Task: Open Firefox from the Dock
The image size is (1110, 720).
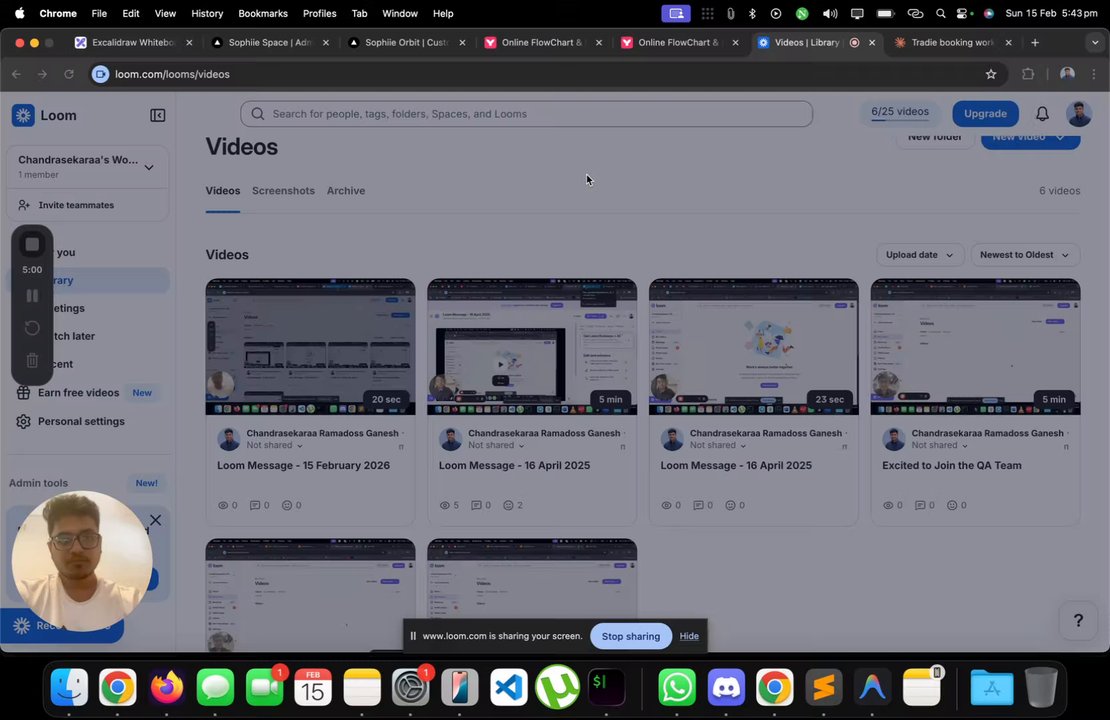Action: click(167, 687)
